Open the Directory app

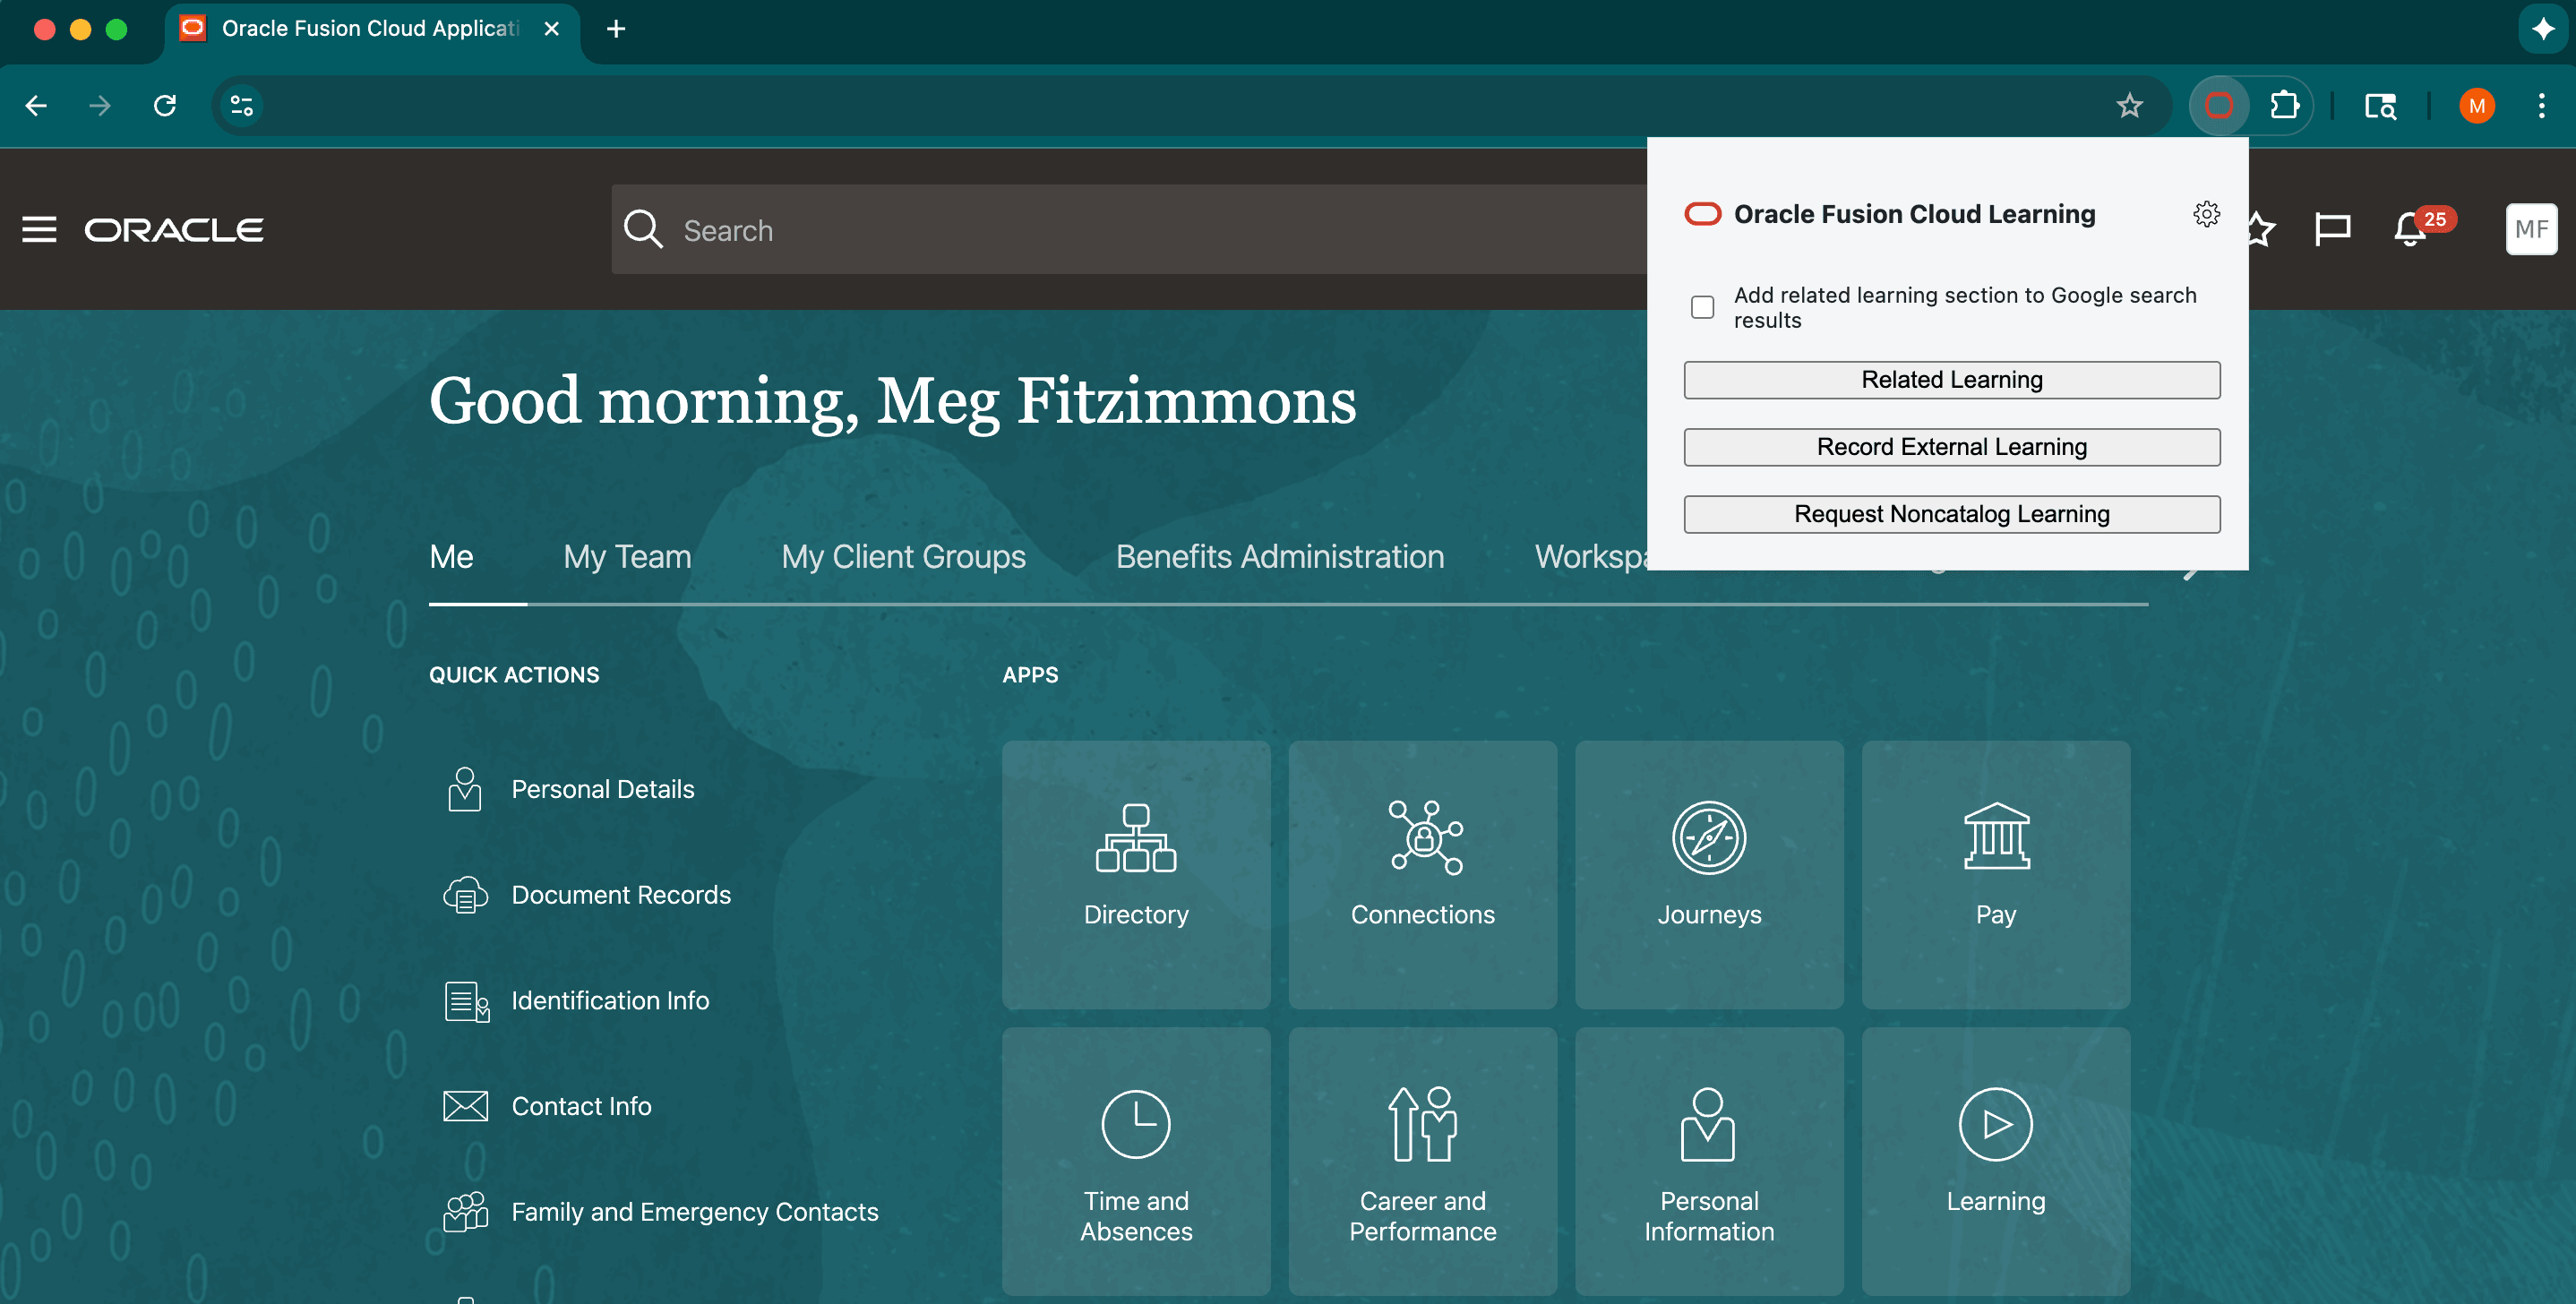[x=1135, y=875]
